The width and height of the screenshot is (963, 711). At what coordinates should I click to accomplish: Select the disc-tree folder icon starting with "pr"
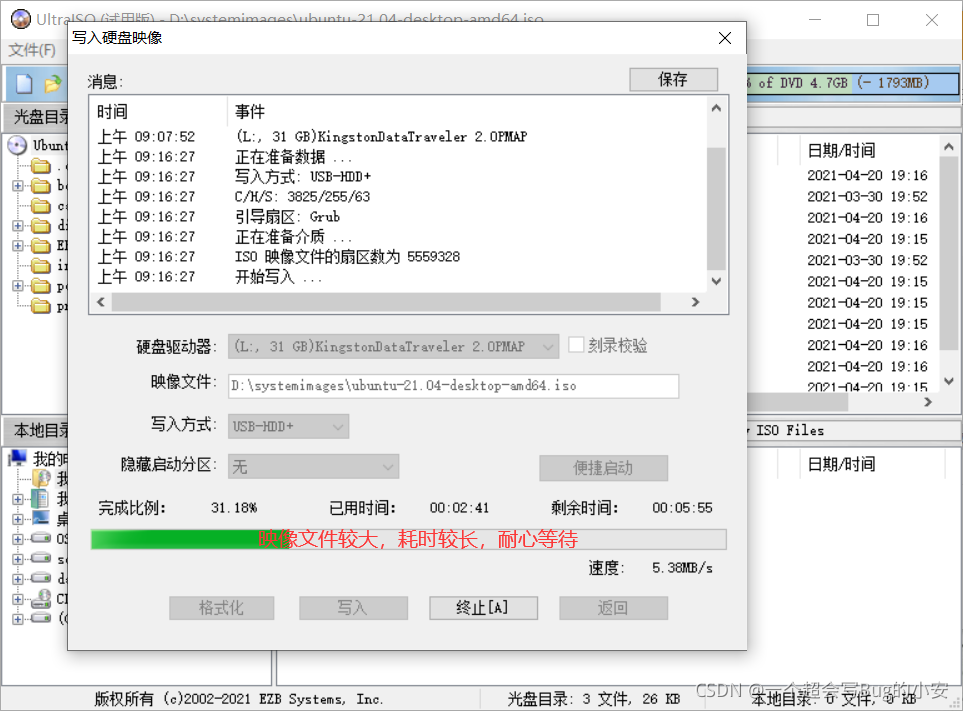point(41,306)
